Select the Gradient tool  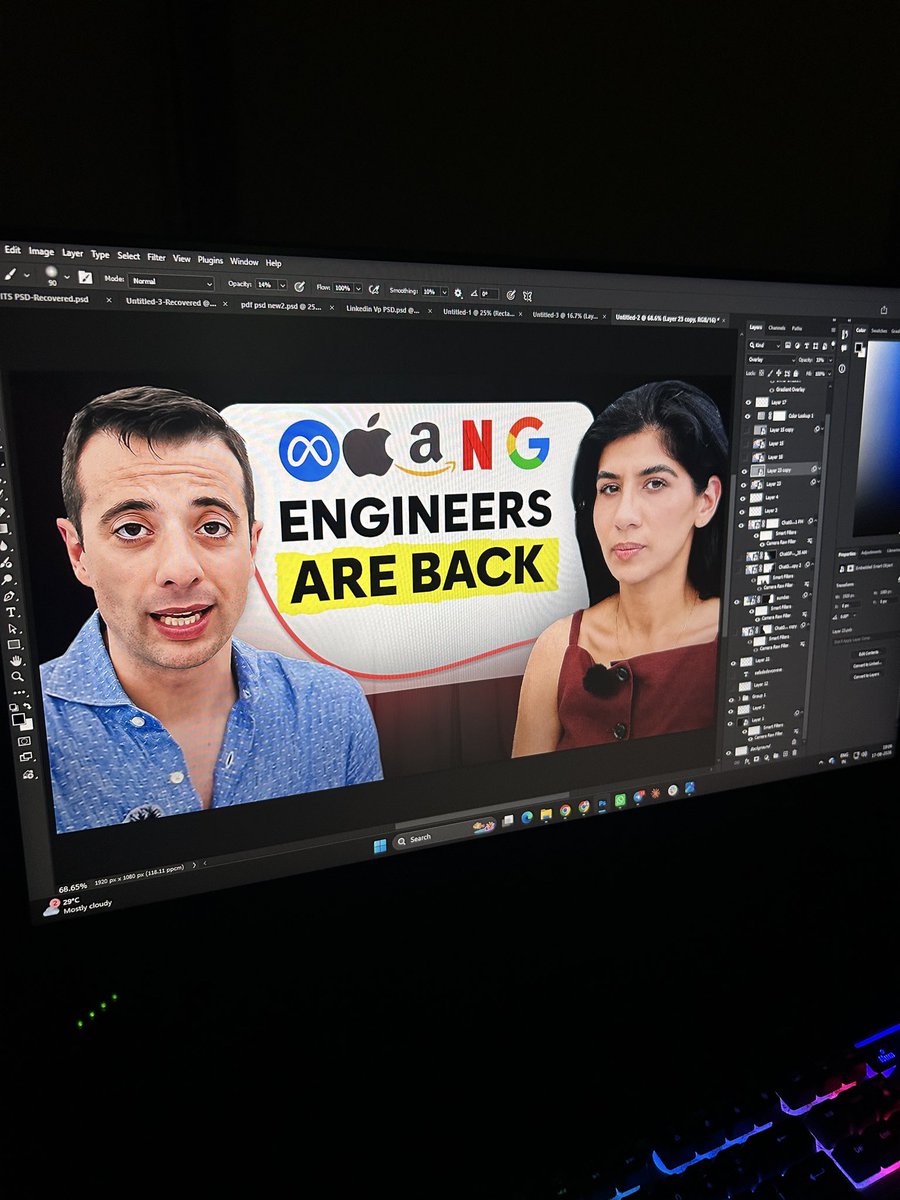click(x=3, y=529)
